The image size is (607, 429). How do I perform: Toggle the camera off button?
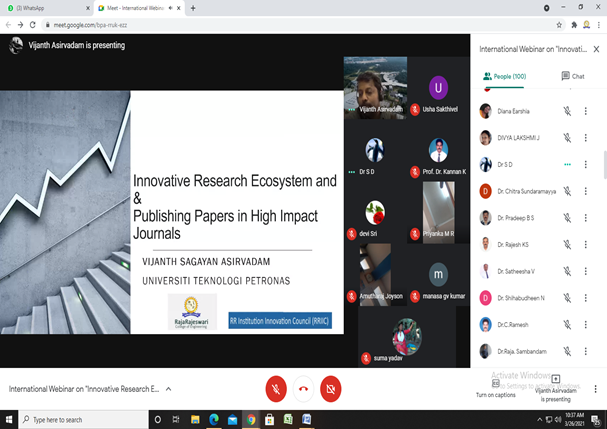331,389
